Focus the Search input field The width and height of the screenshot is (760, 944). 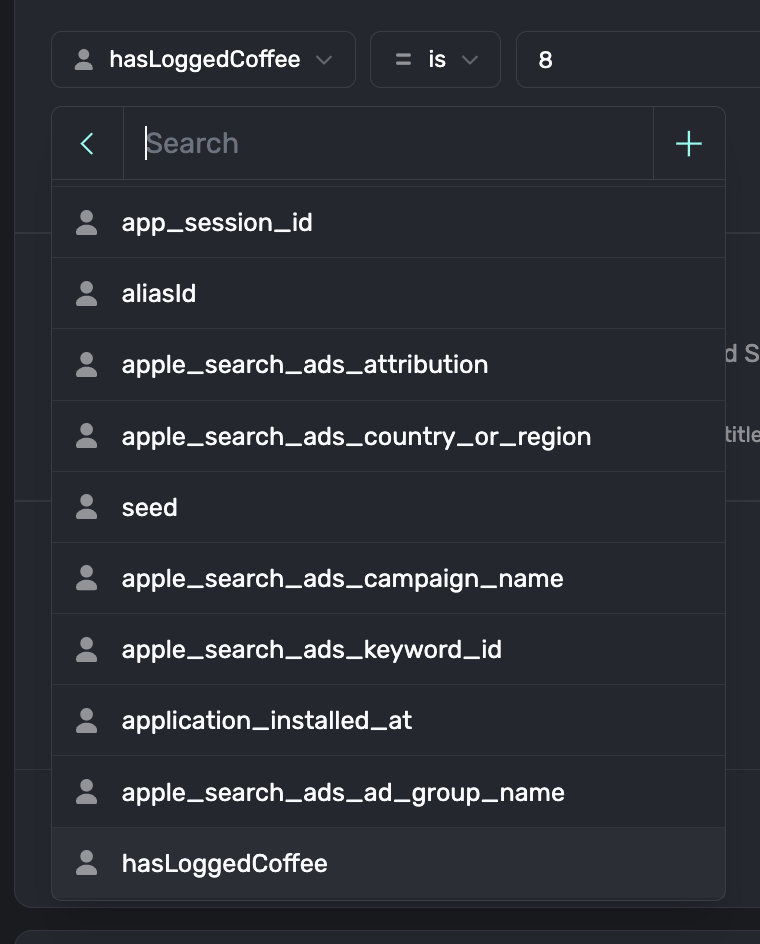390,144
